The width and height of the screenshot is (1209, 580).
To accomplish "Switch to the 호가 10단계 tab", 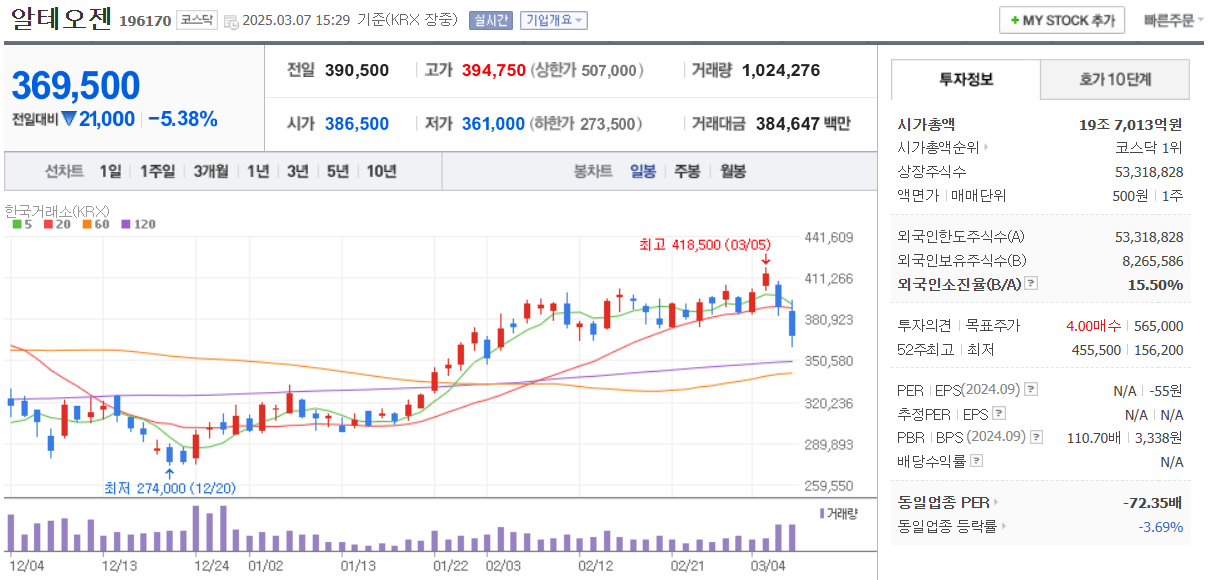I will pos(1113,79).
